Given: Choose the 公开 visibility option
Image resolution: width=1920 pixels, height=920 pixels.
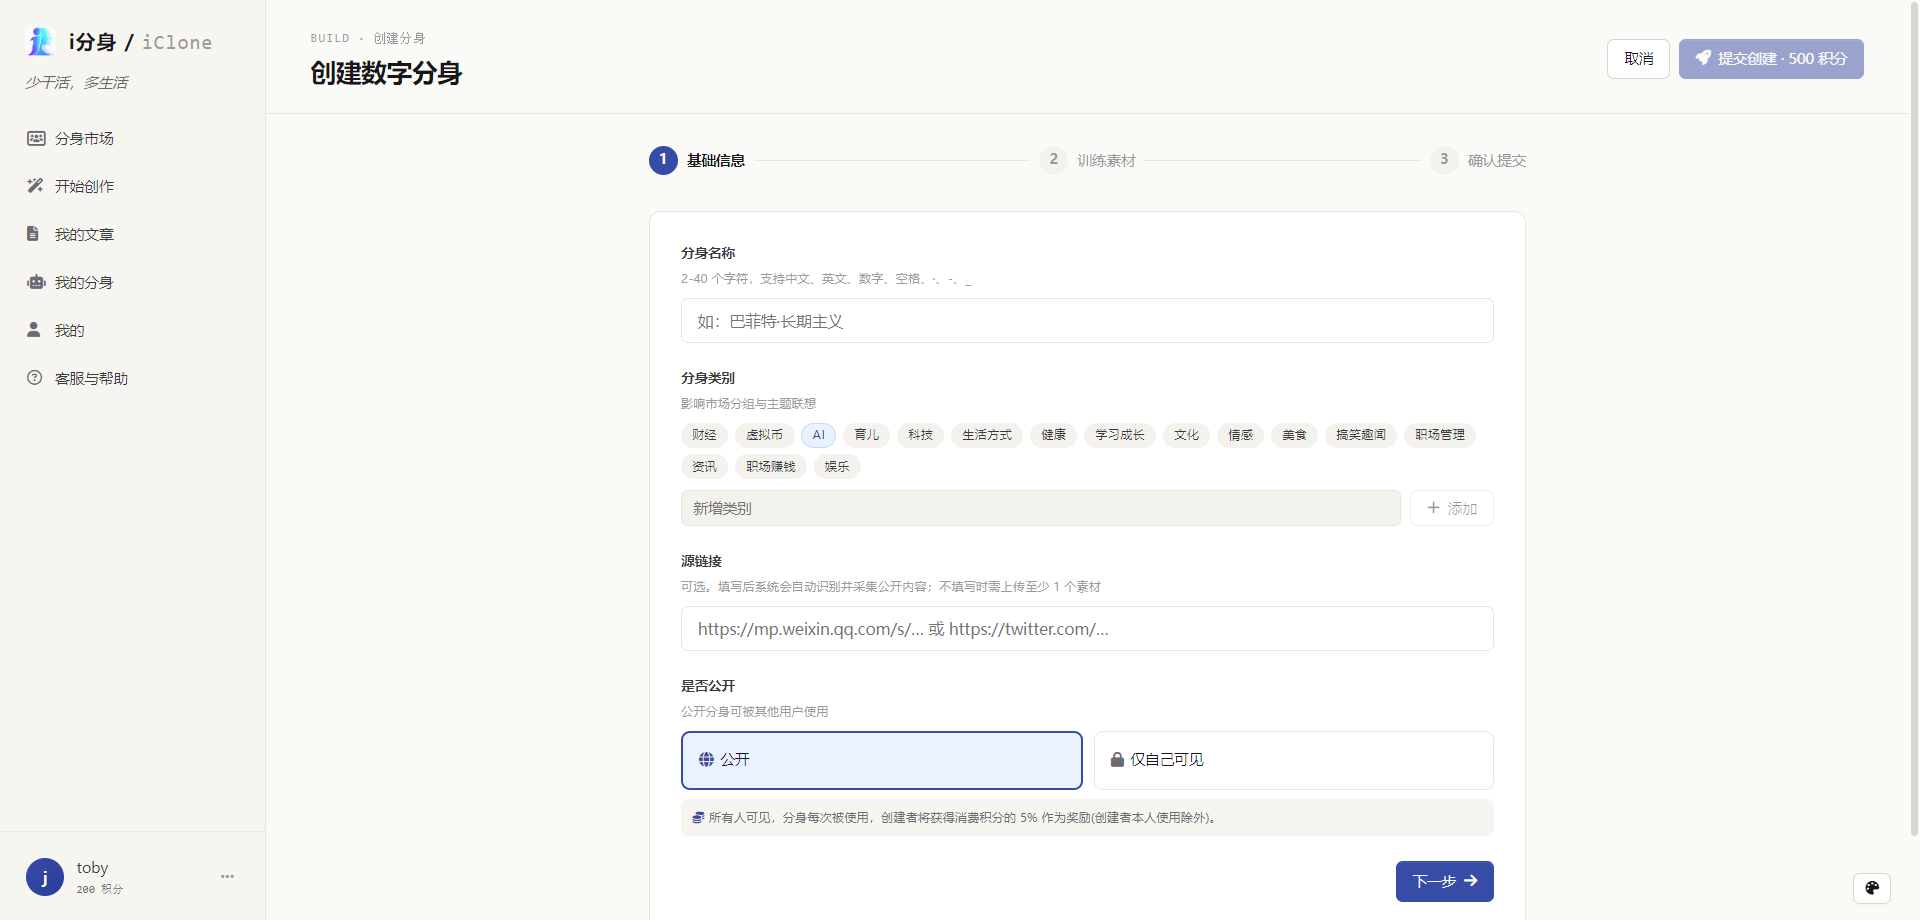Looking at the screenshot, I should [x=882, y=760].
